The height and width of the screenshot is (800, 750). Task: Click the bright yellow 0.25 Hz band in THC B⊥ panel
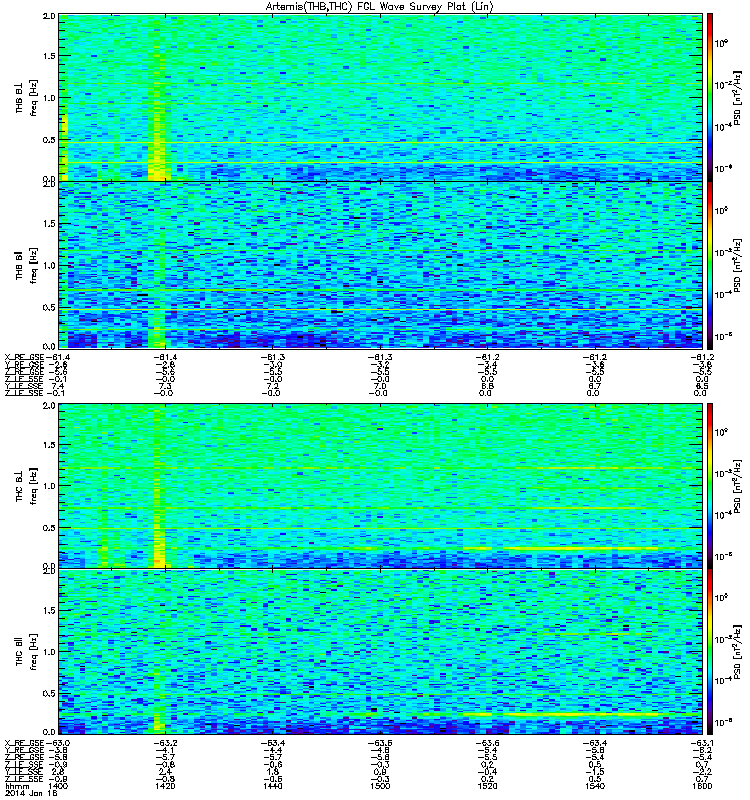pos(582,548)
